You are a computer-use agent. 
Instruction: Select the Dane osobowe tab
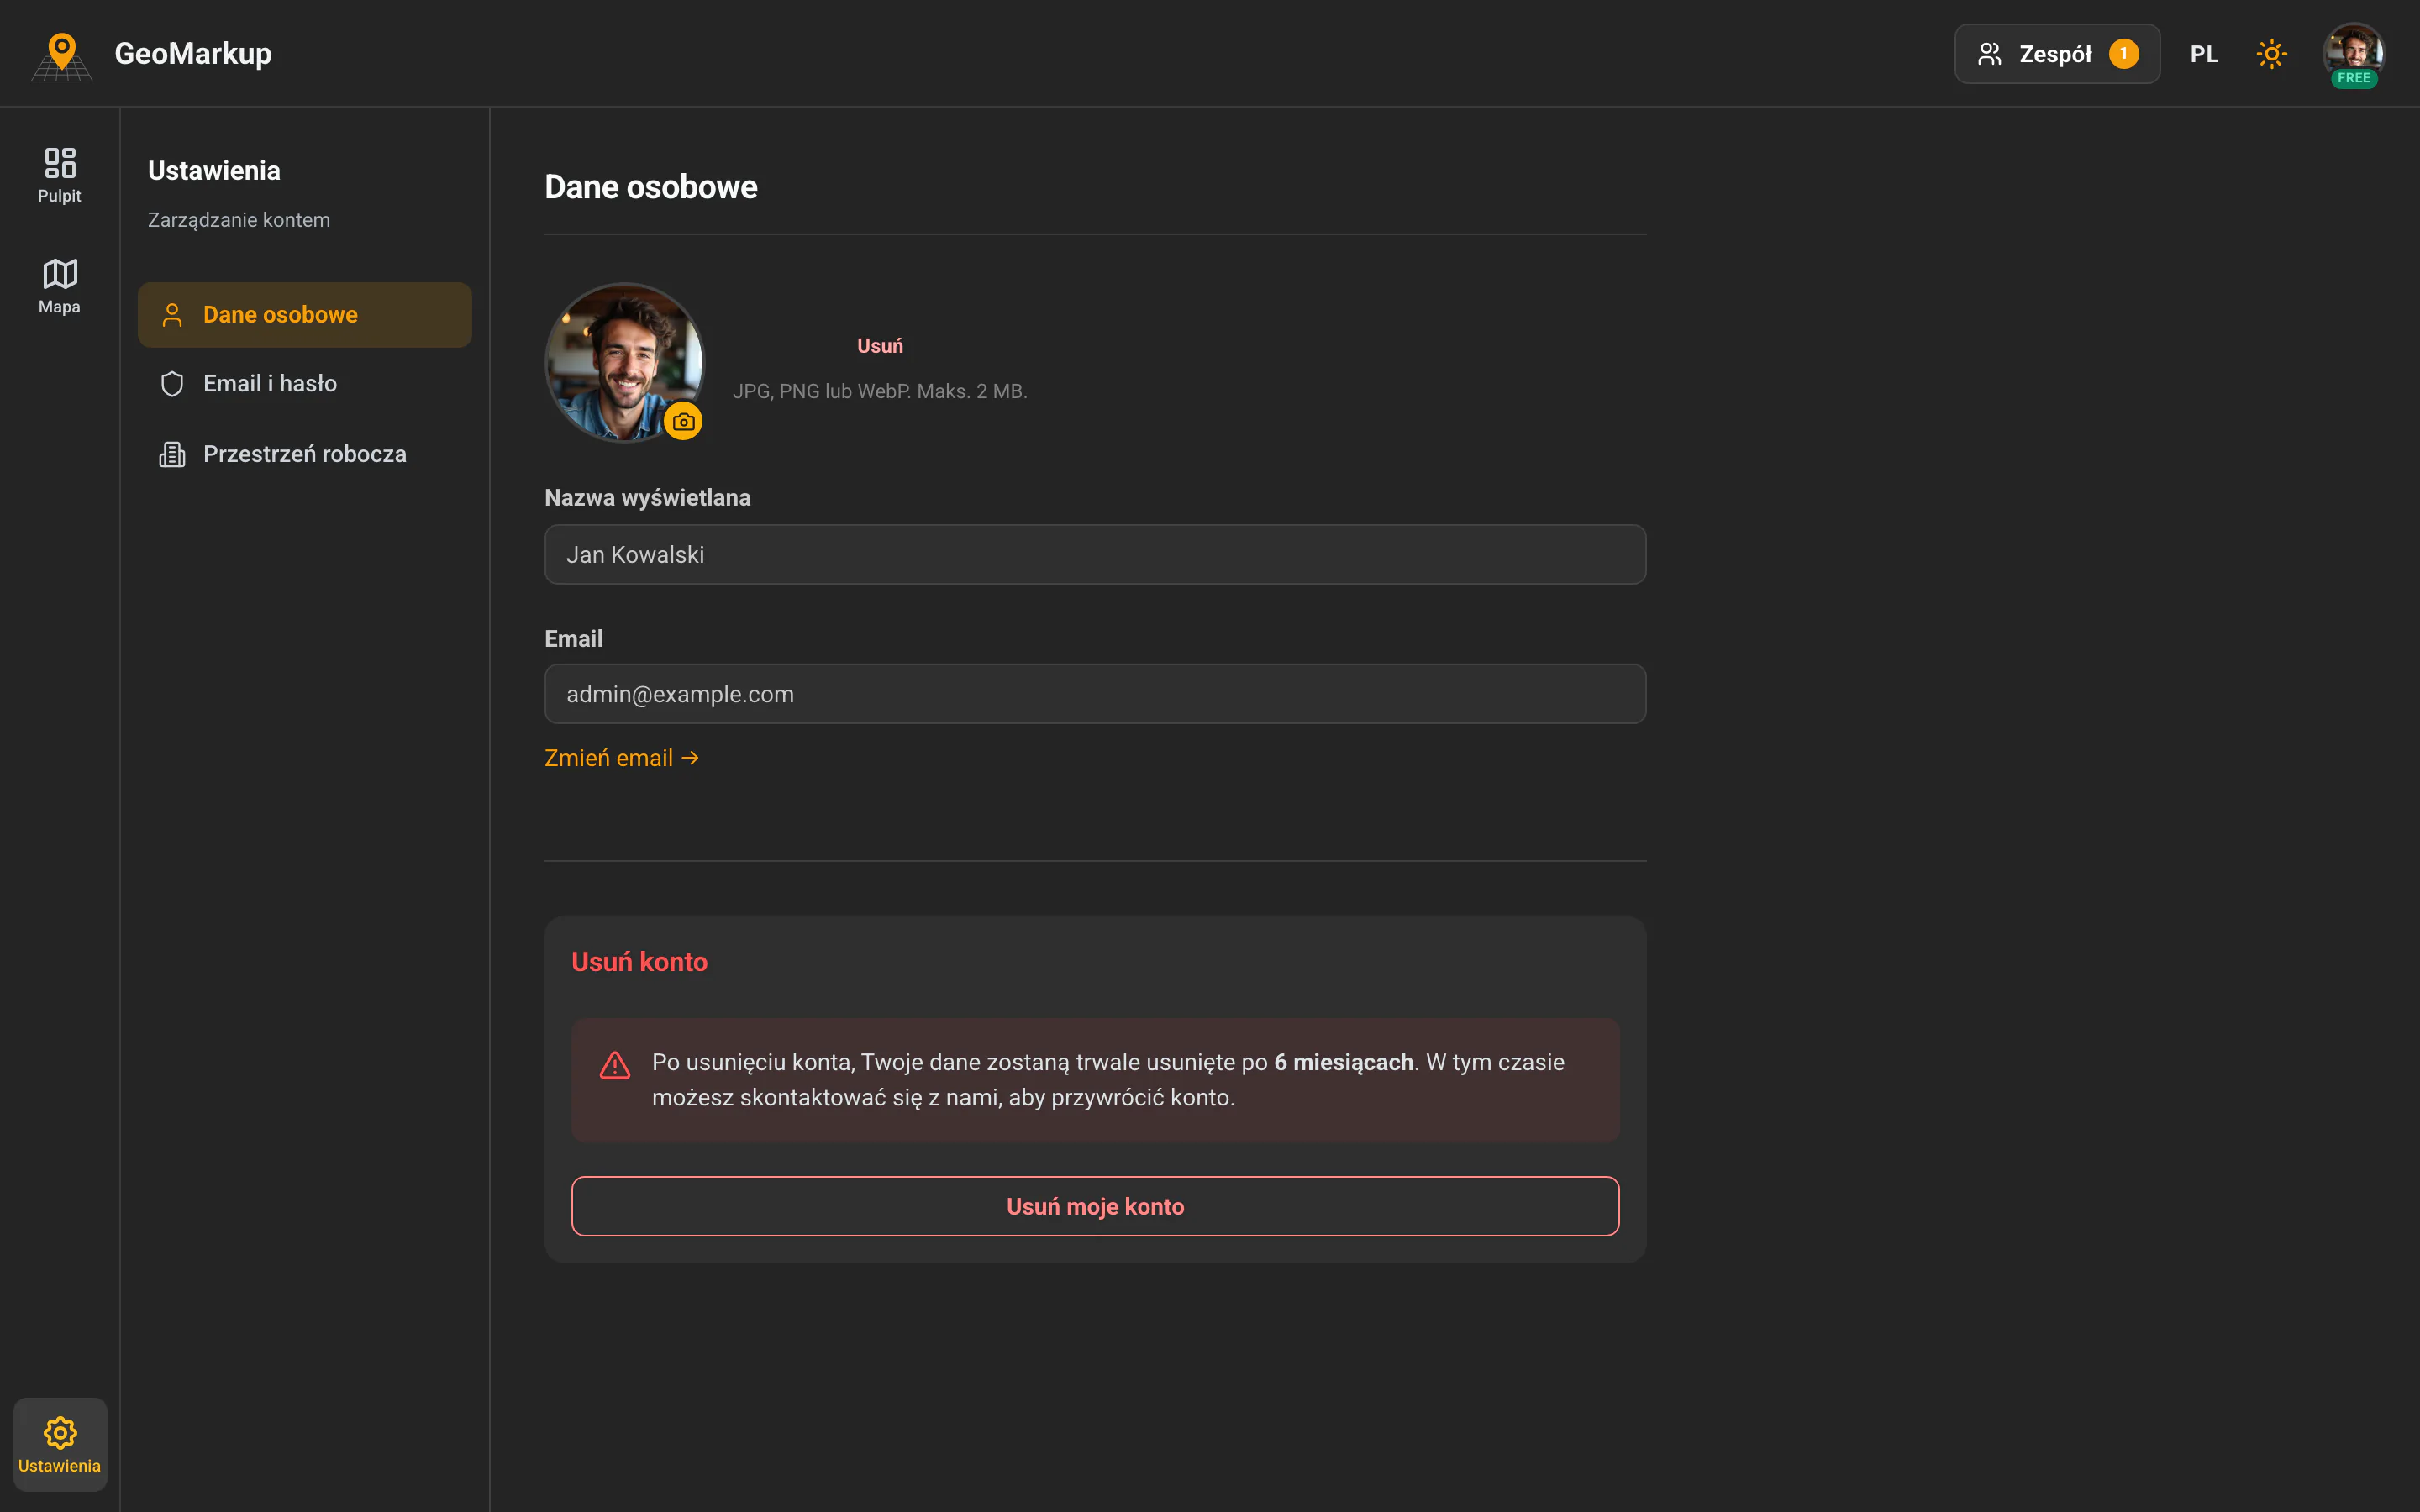pyautogui.click(x=305, y=315)
